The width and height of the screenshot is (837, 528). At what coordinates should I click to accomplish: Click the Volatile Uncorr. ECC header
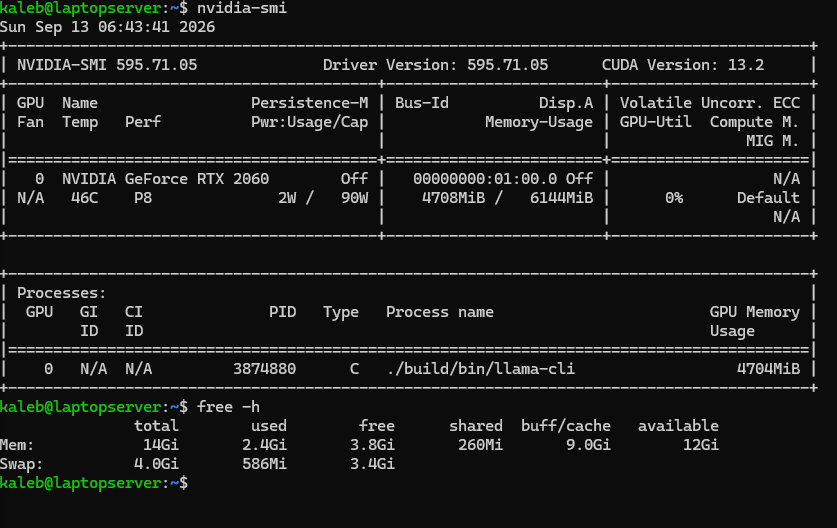(x=709, y=103)
